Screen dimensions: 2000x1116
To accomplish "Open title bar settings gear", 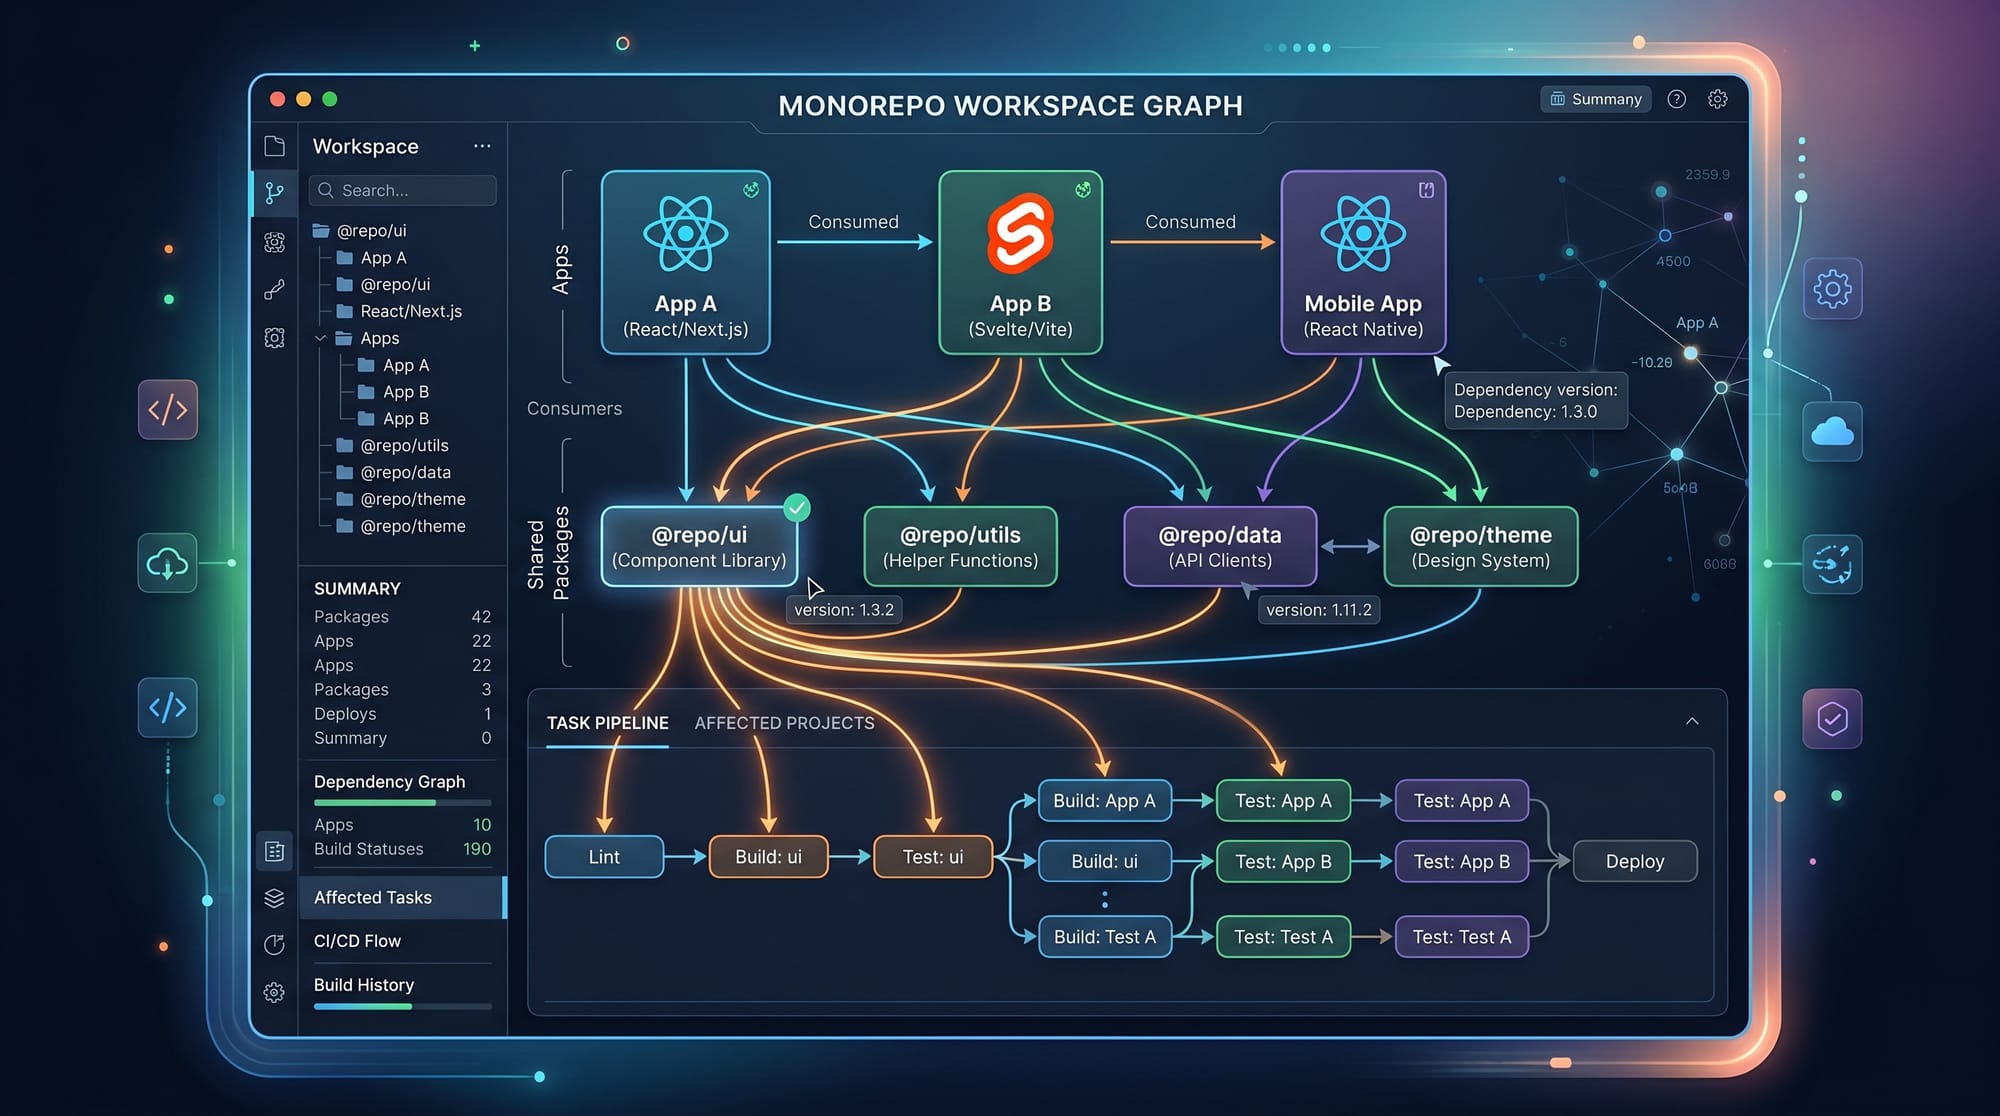I will click(x=1718, y=99).
